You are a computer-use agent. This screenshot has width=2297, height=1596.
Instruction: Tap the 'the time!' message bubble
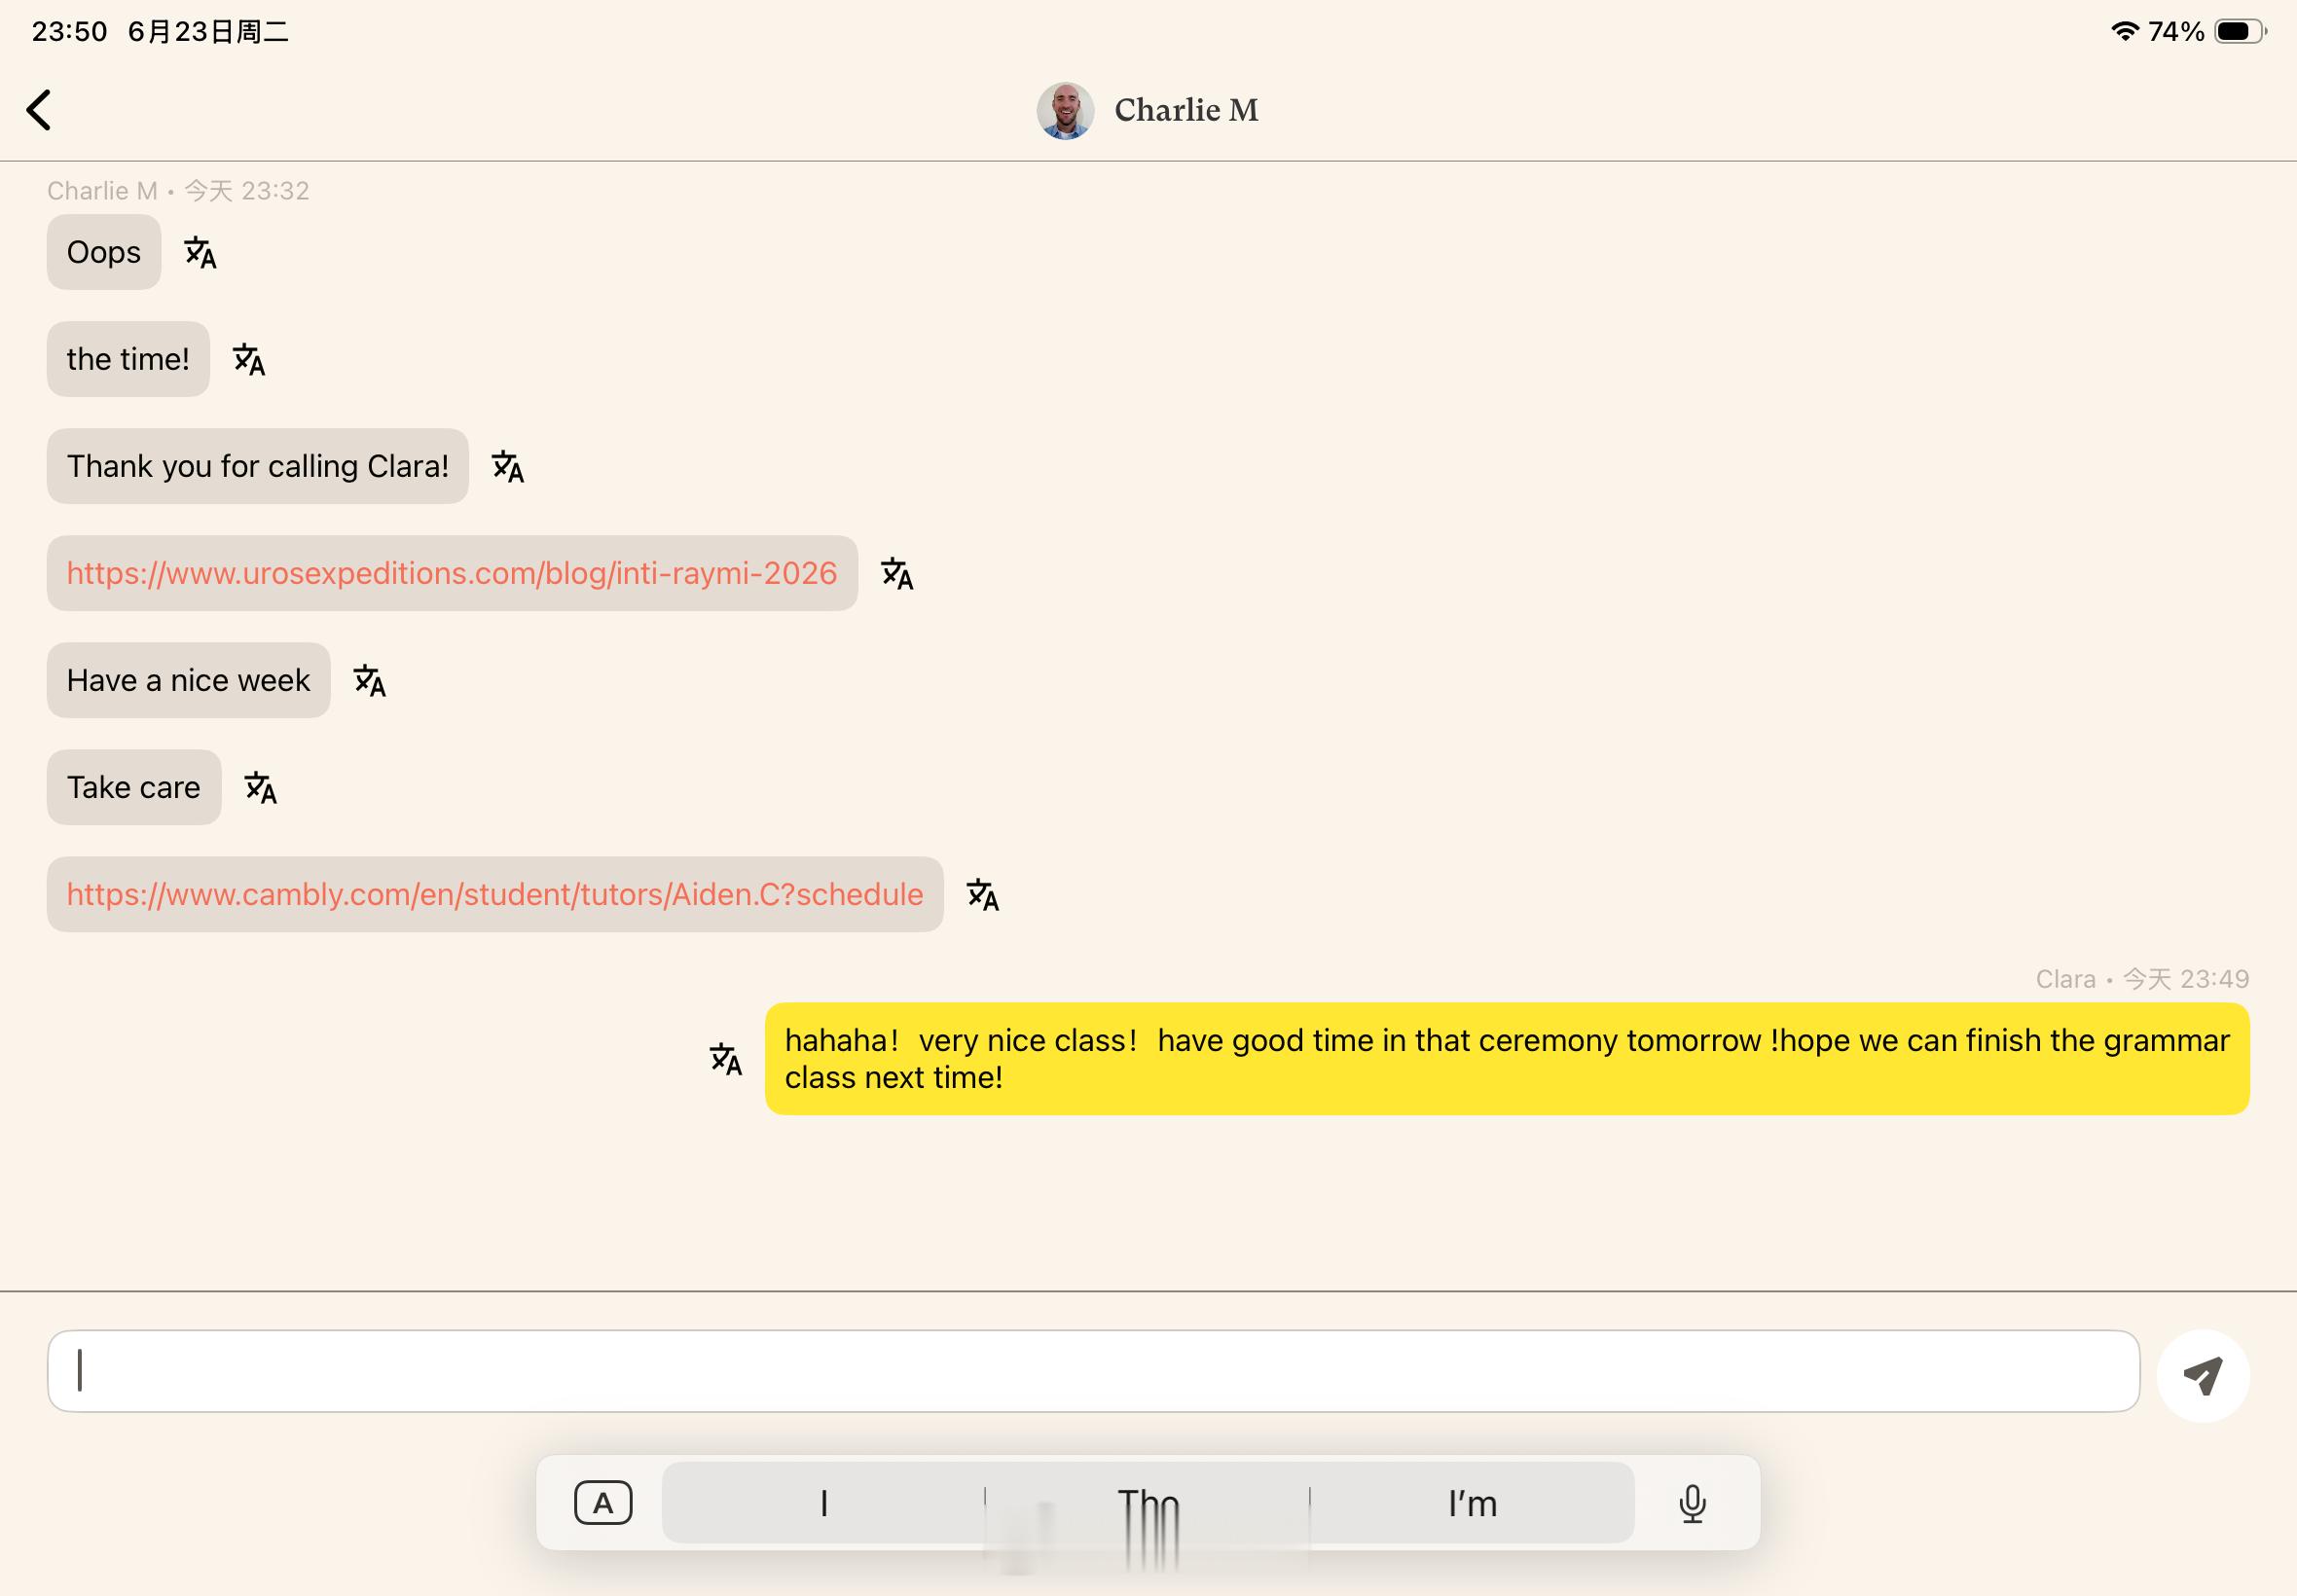pyautogui.click(x=128, y=359)
